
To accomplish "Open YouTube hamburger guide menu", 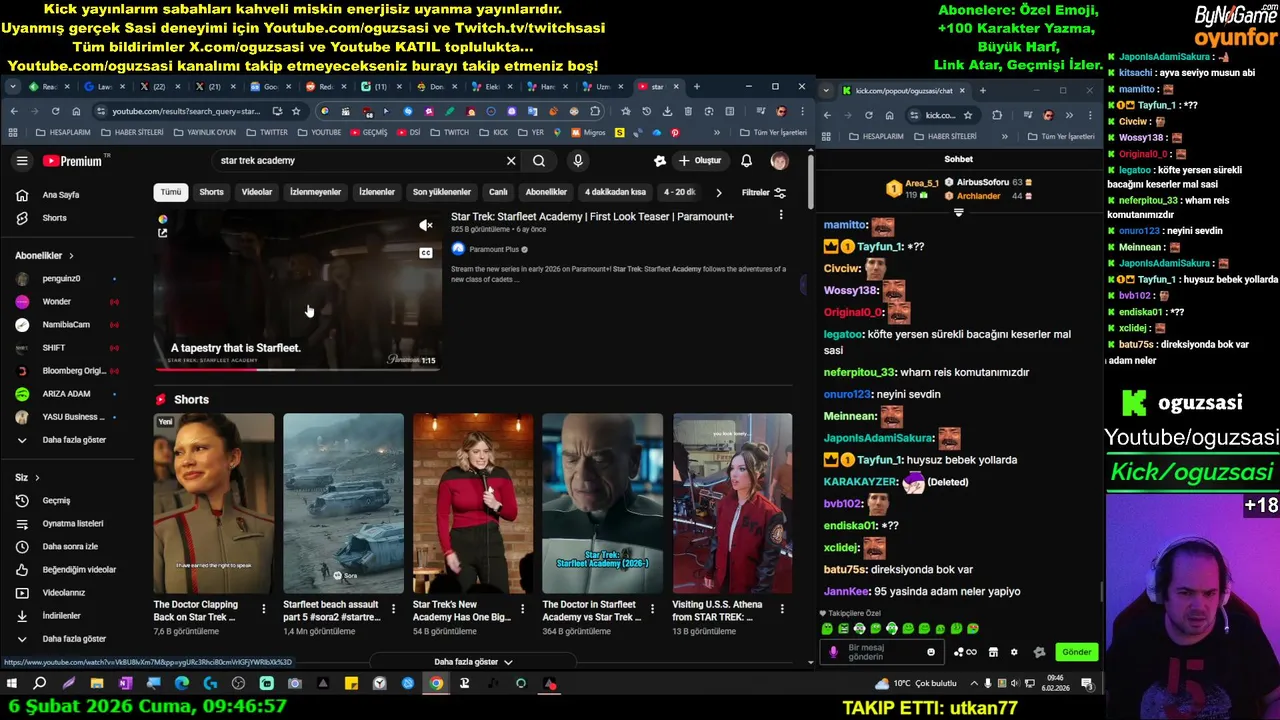I will click(x=22, y=161).
